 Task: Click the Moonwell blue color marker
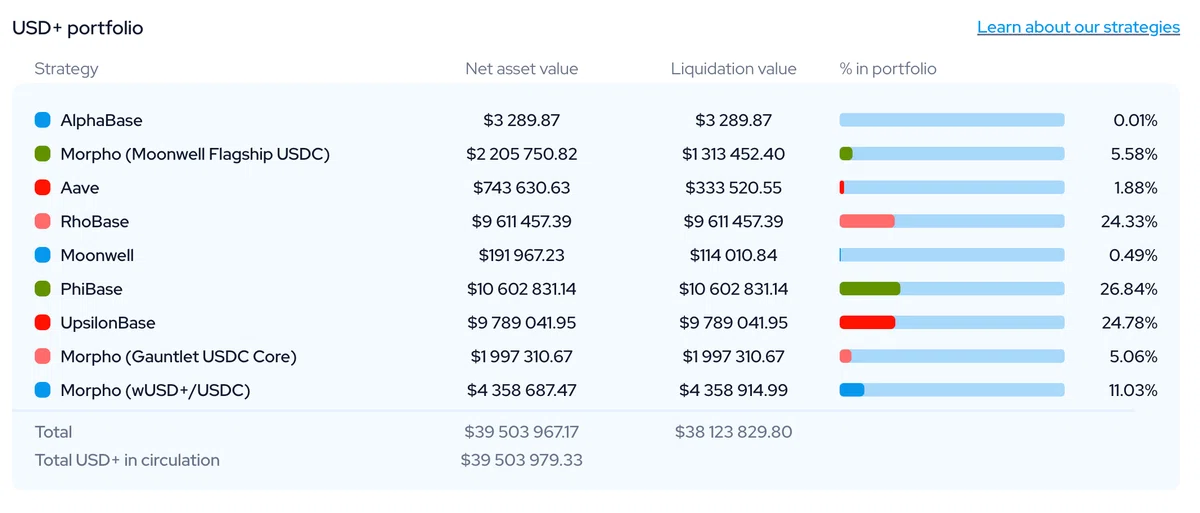(42, 255)
